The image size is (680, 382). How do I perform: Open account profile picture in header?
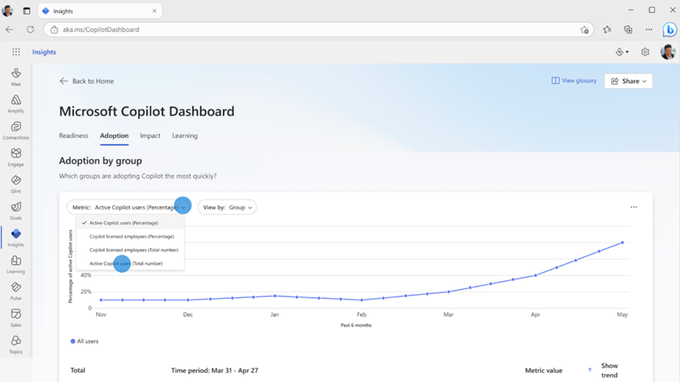(668, 52)
